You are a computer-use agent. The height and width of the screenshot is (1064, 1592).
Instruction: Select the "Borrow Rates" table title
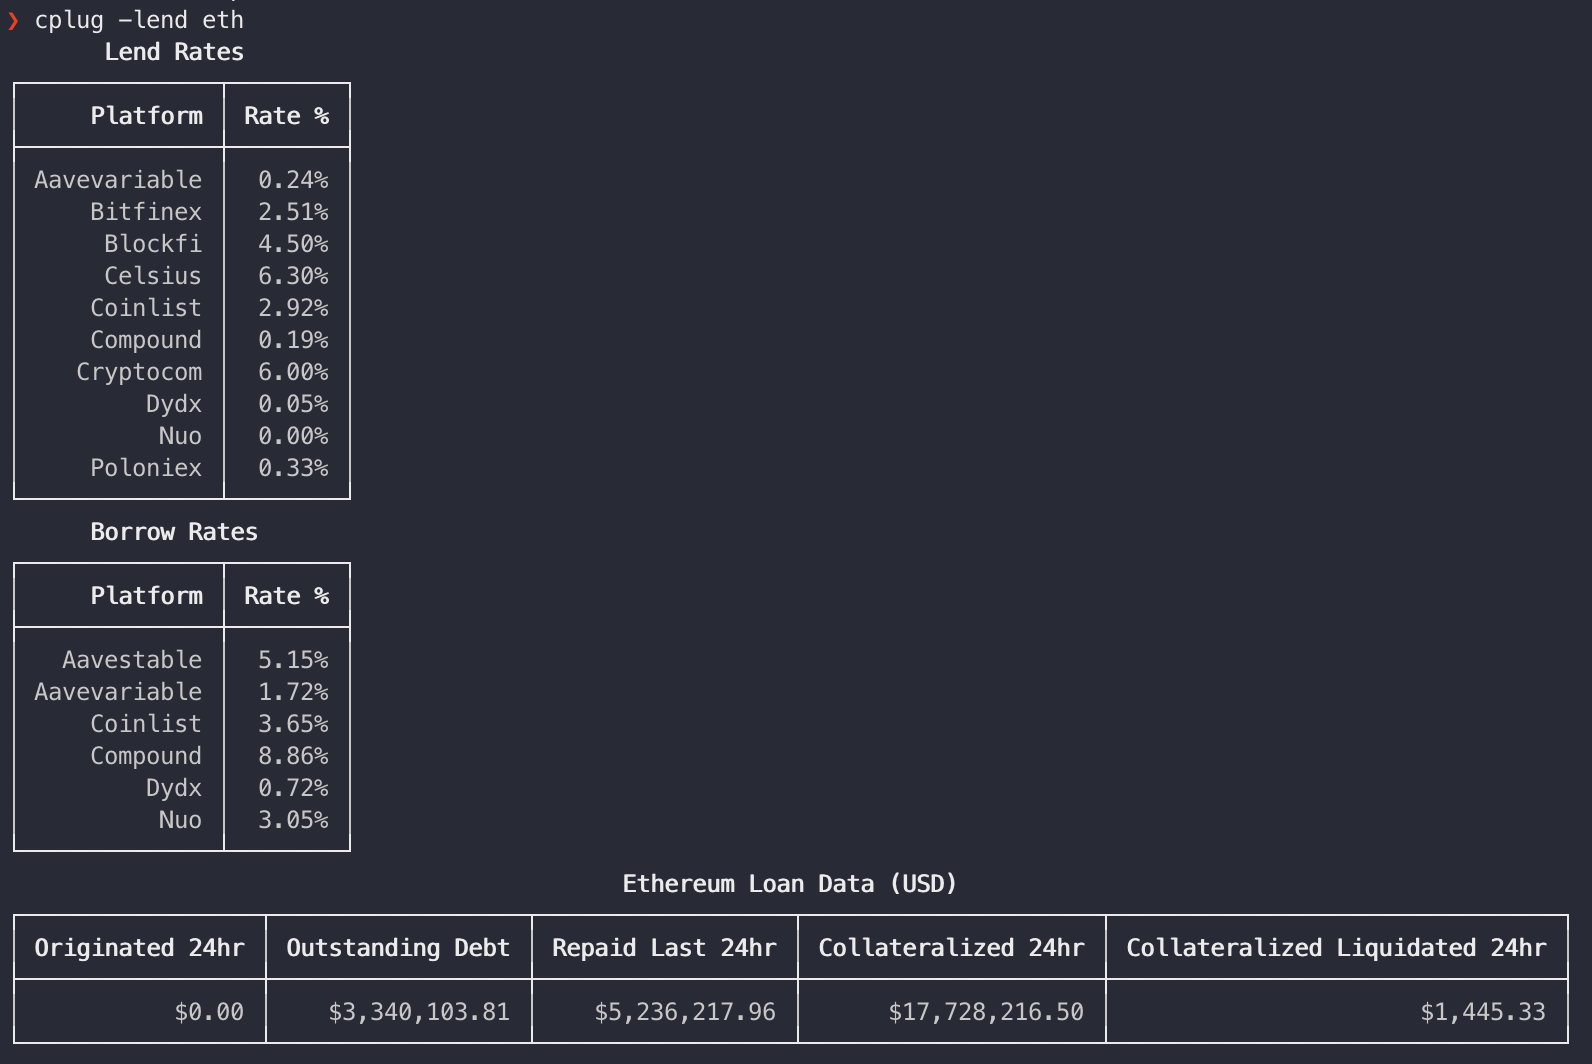point(174,532)
